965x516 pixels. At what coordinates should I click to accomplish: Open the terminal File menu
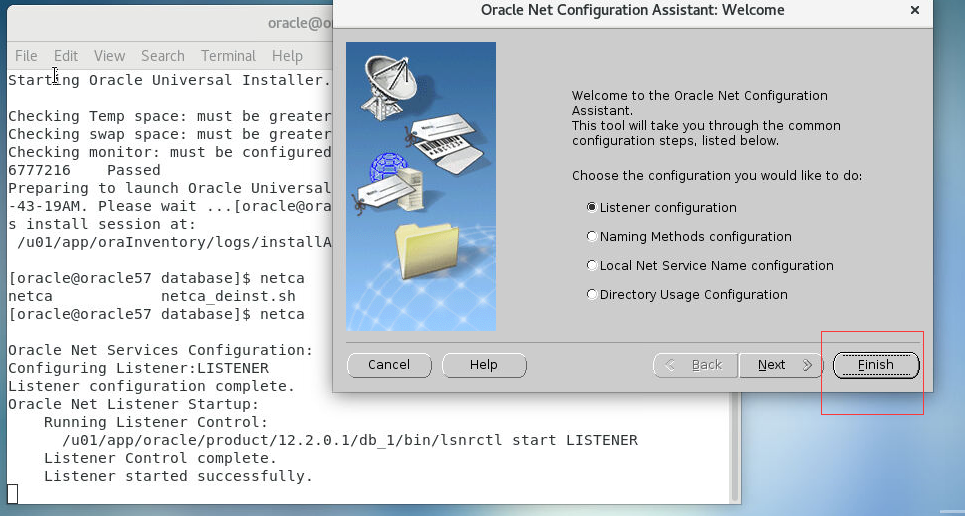point(26,56)
